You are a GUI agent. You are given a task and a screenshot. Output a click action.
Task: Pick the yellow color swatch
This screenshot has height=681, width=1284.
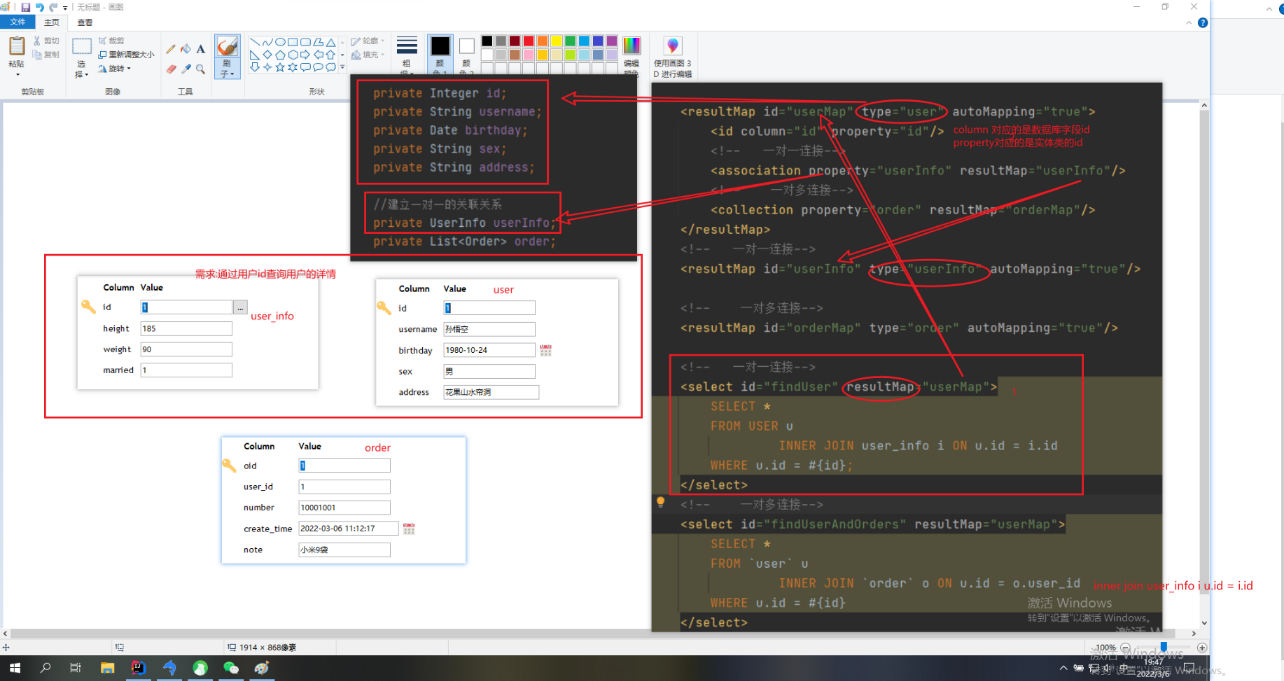(557, 41)
